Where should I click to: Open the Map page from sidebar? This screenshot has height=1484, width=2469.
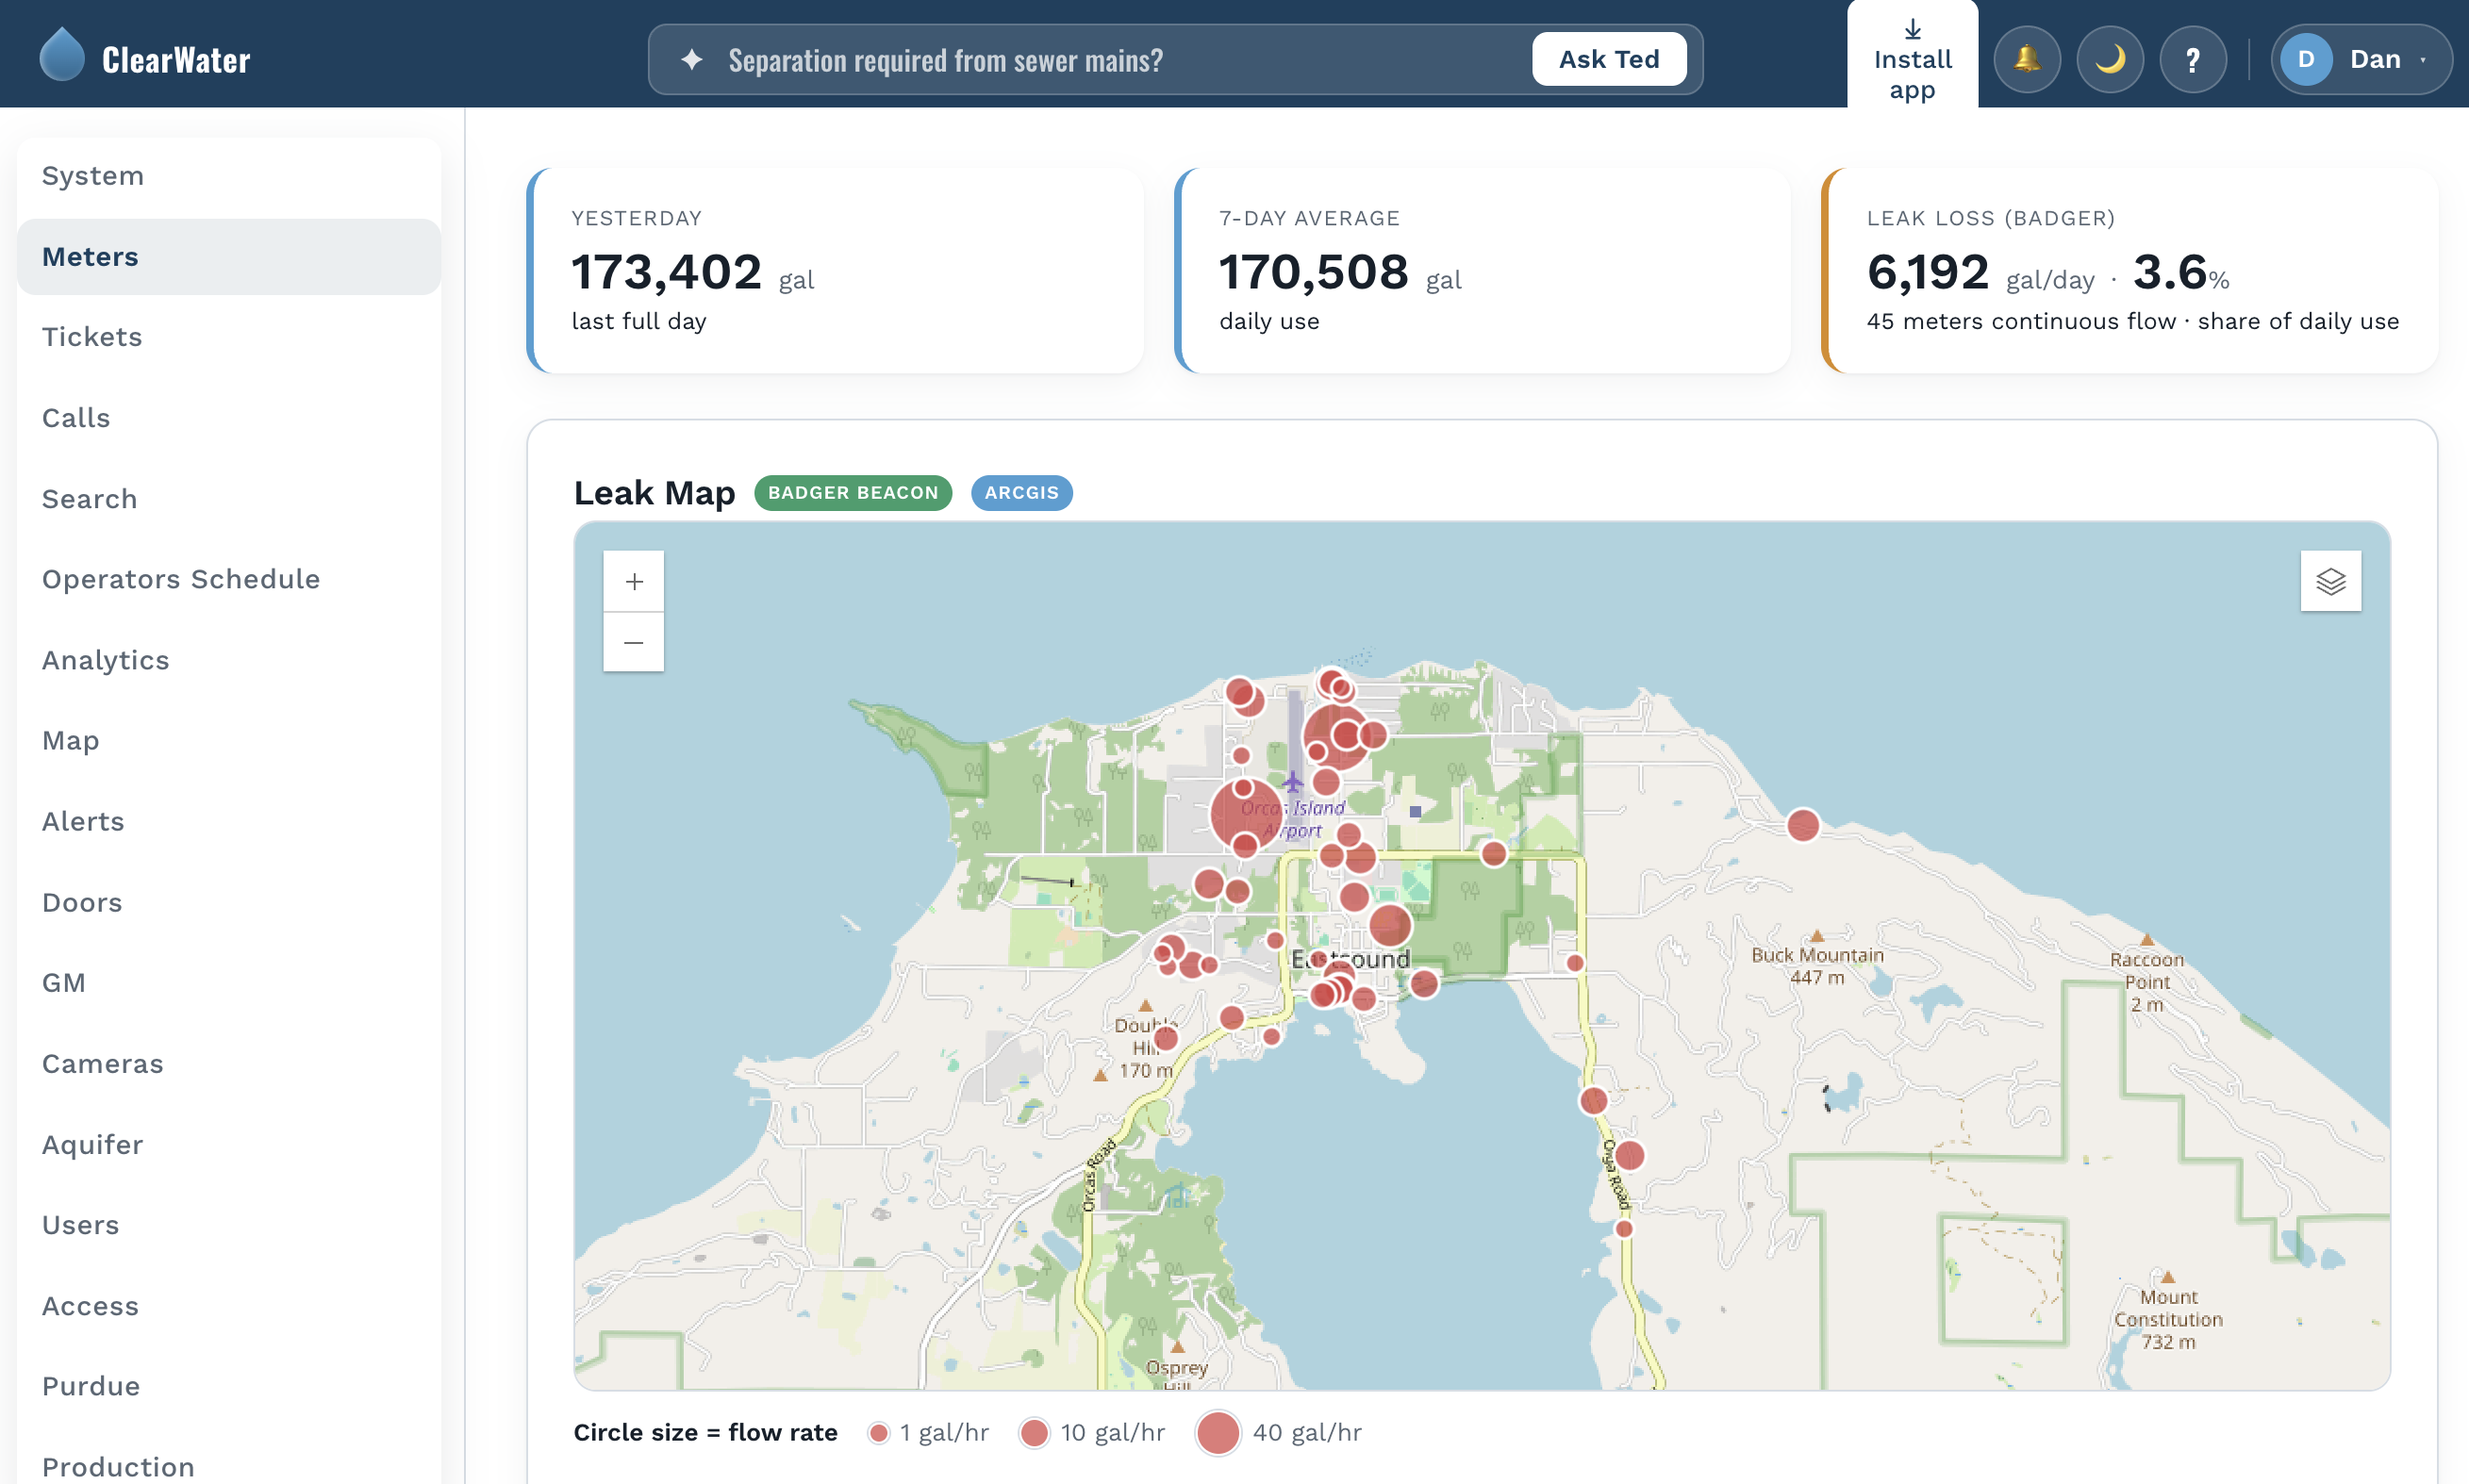[229, 741]
